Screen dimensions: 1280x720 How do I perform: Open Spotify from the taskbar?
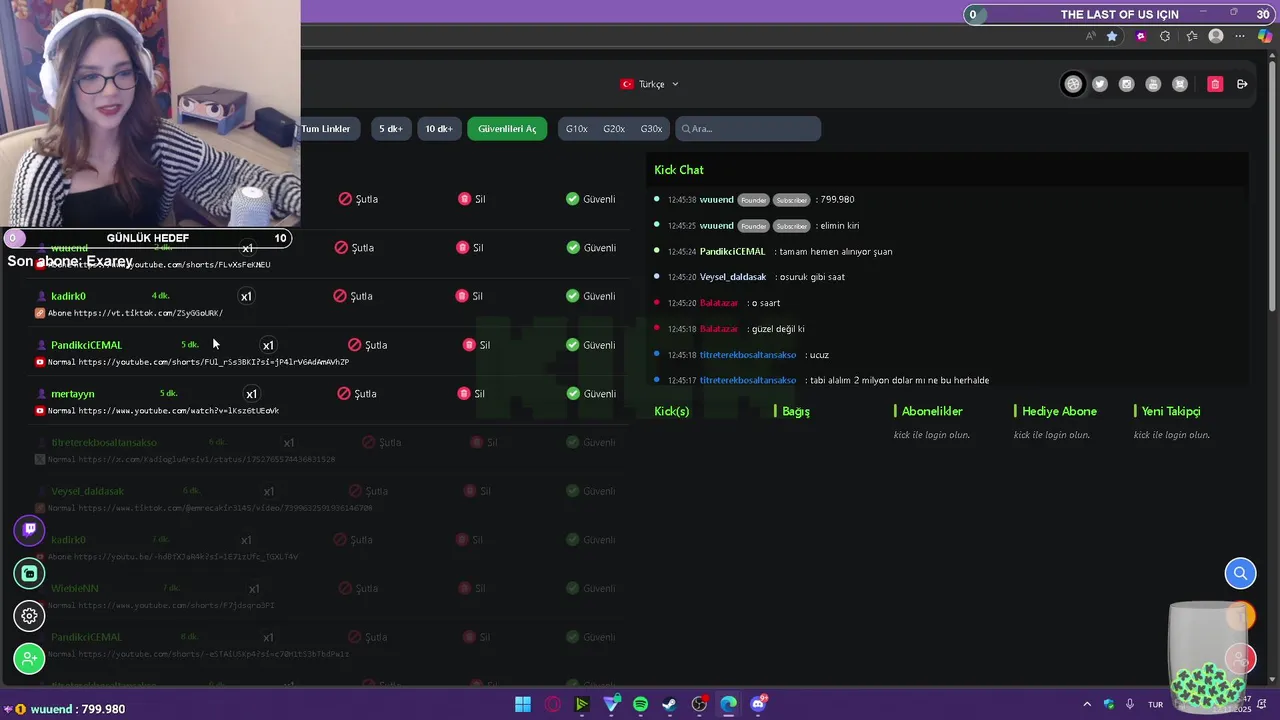pyautogui.click(x=640, y=704)
